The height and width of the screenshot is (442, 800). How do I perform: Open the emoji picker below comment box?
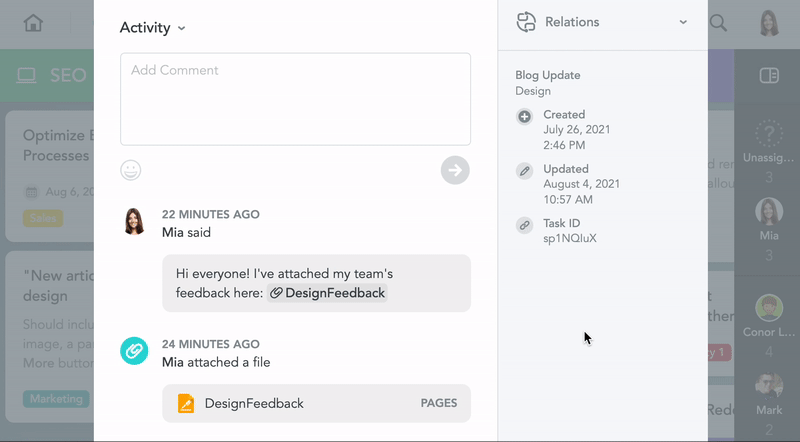point(131,170)
